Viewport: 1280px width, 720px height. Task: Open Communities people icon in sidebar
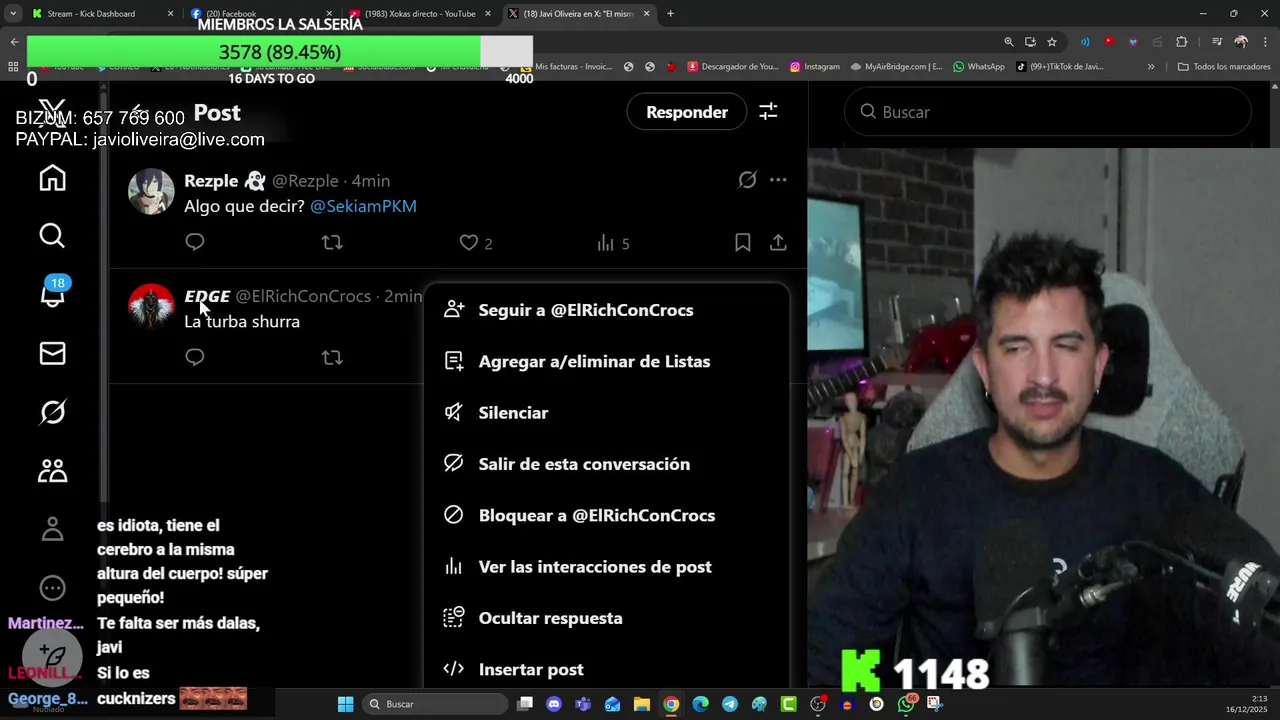[52, 470]
